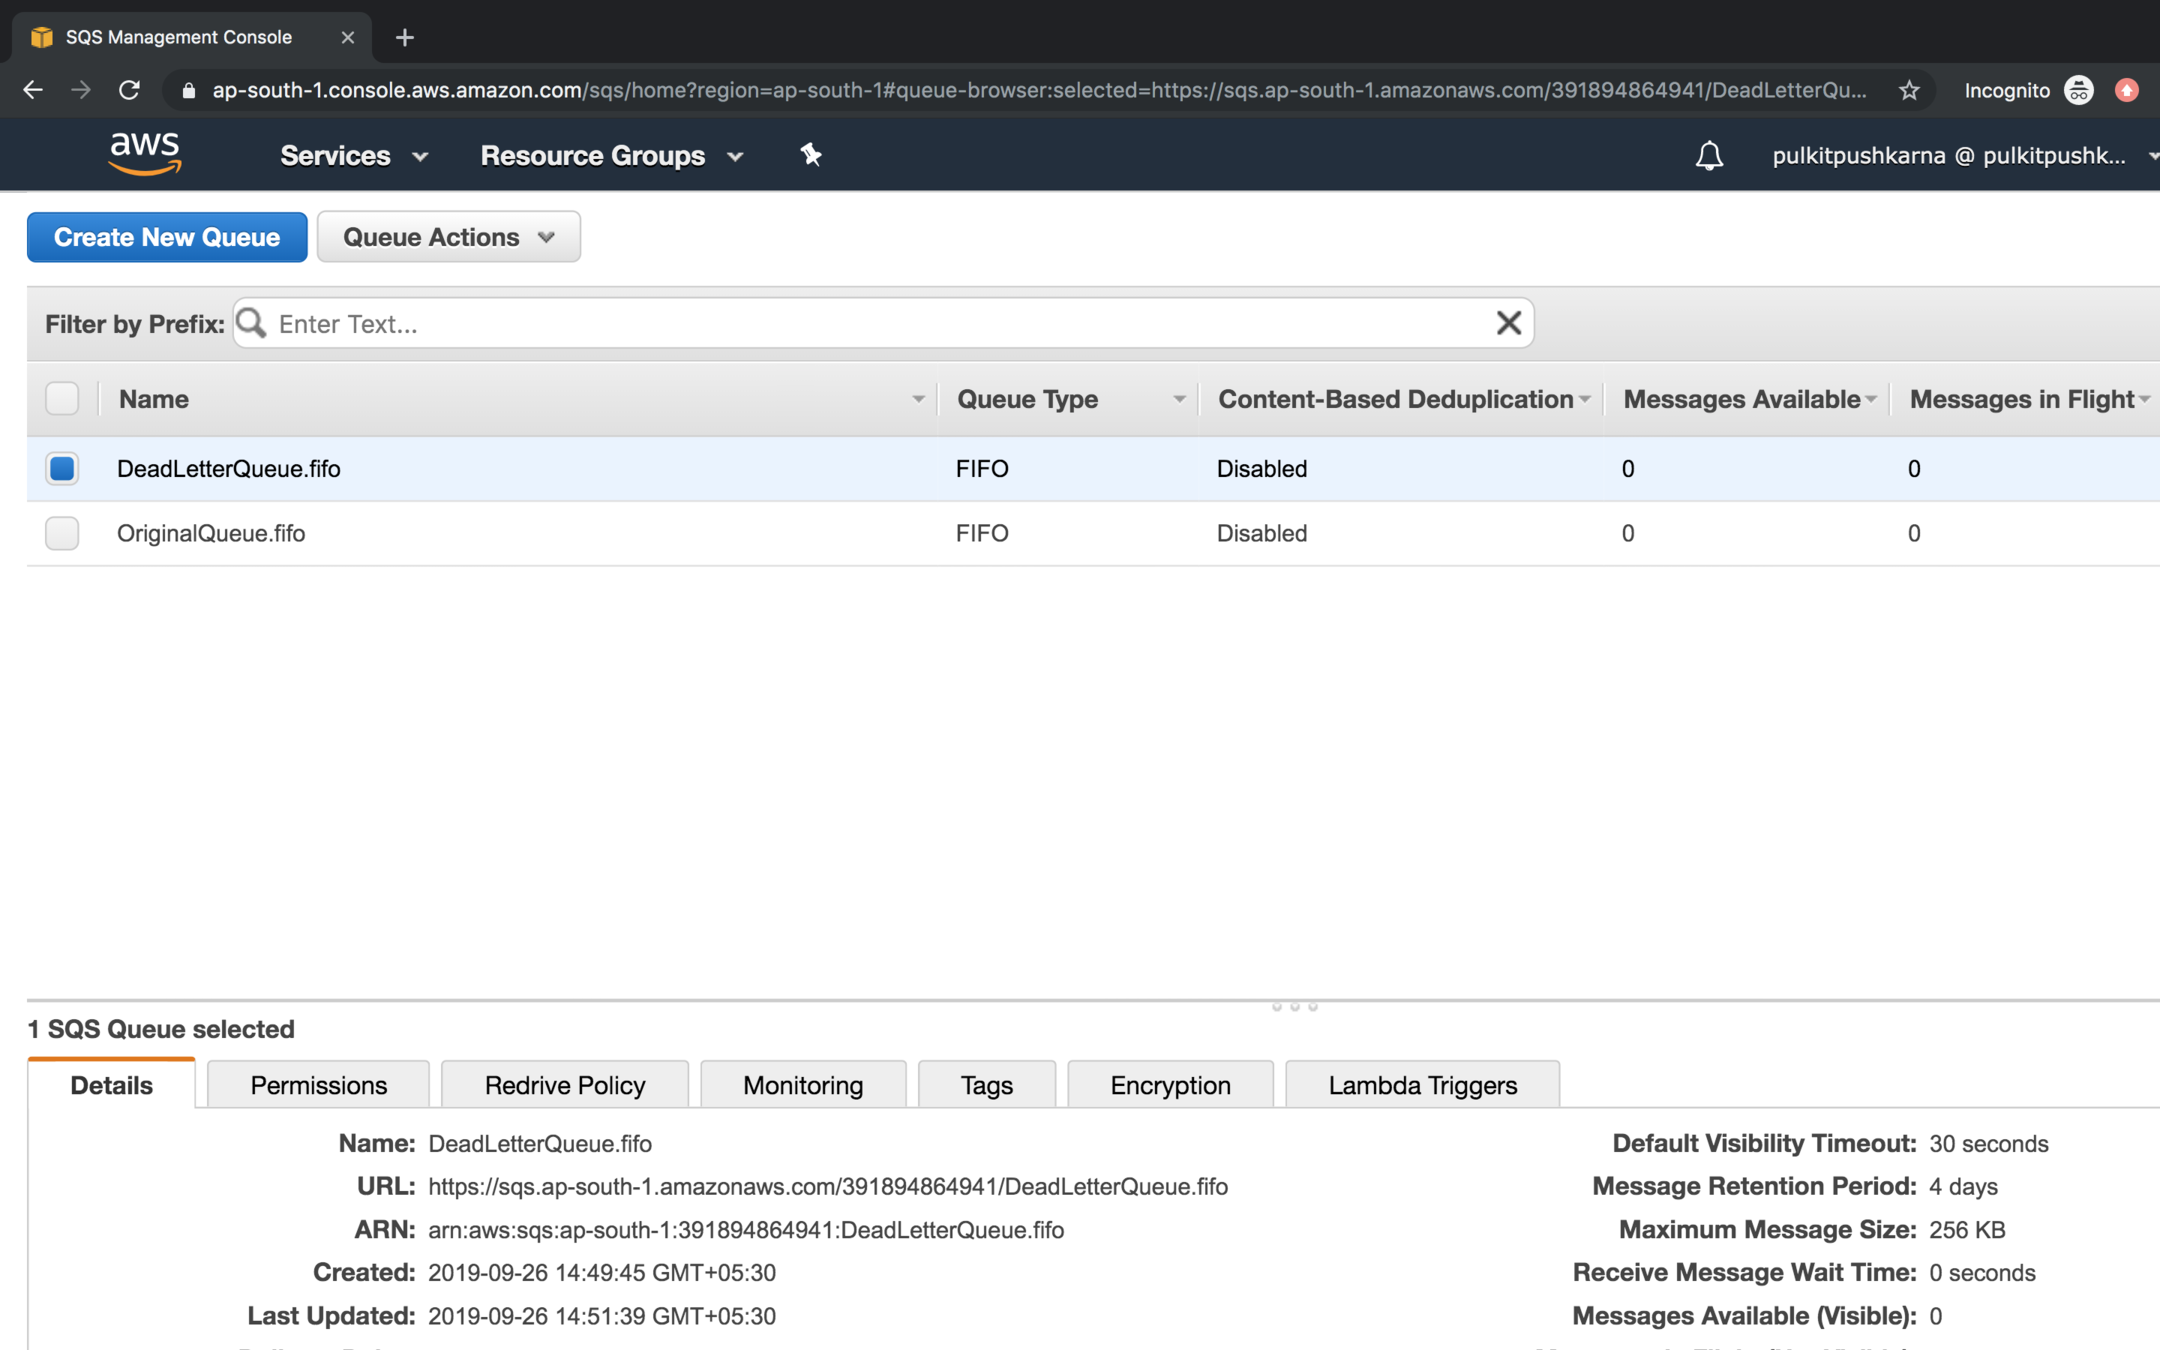Open the Lambda Triggers tab

click(1421, 1085)
